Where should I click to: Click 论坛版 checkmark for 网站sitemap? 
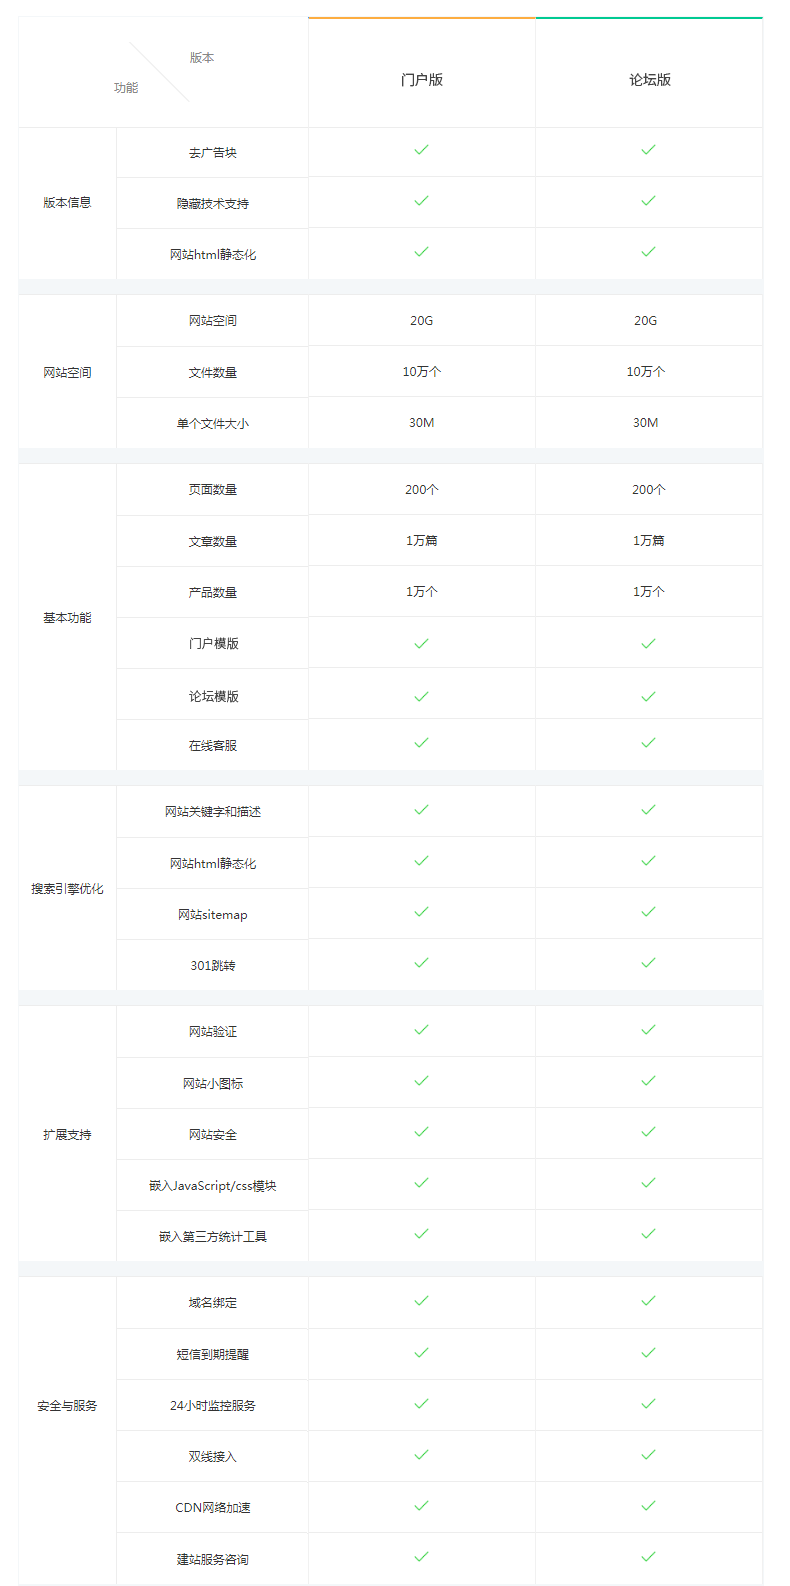coord(648,912)
